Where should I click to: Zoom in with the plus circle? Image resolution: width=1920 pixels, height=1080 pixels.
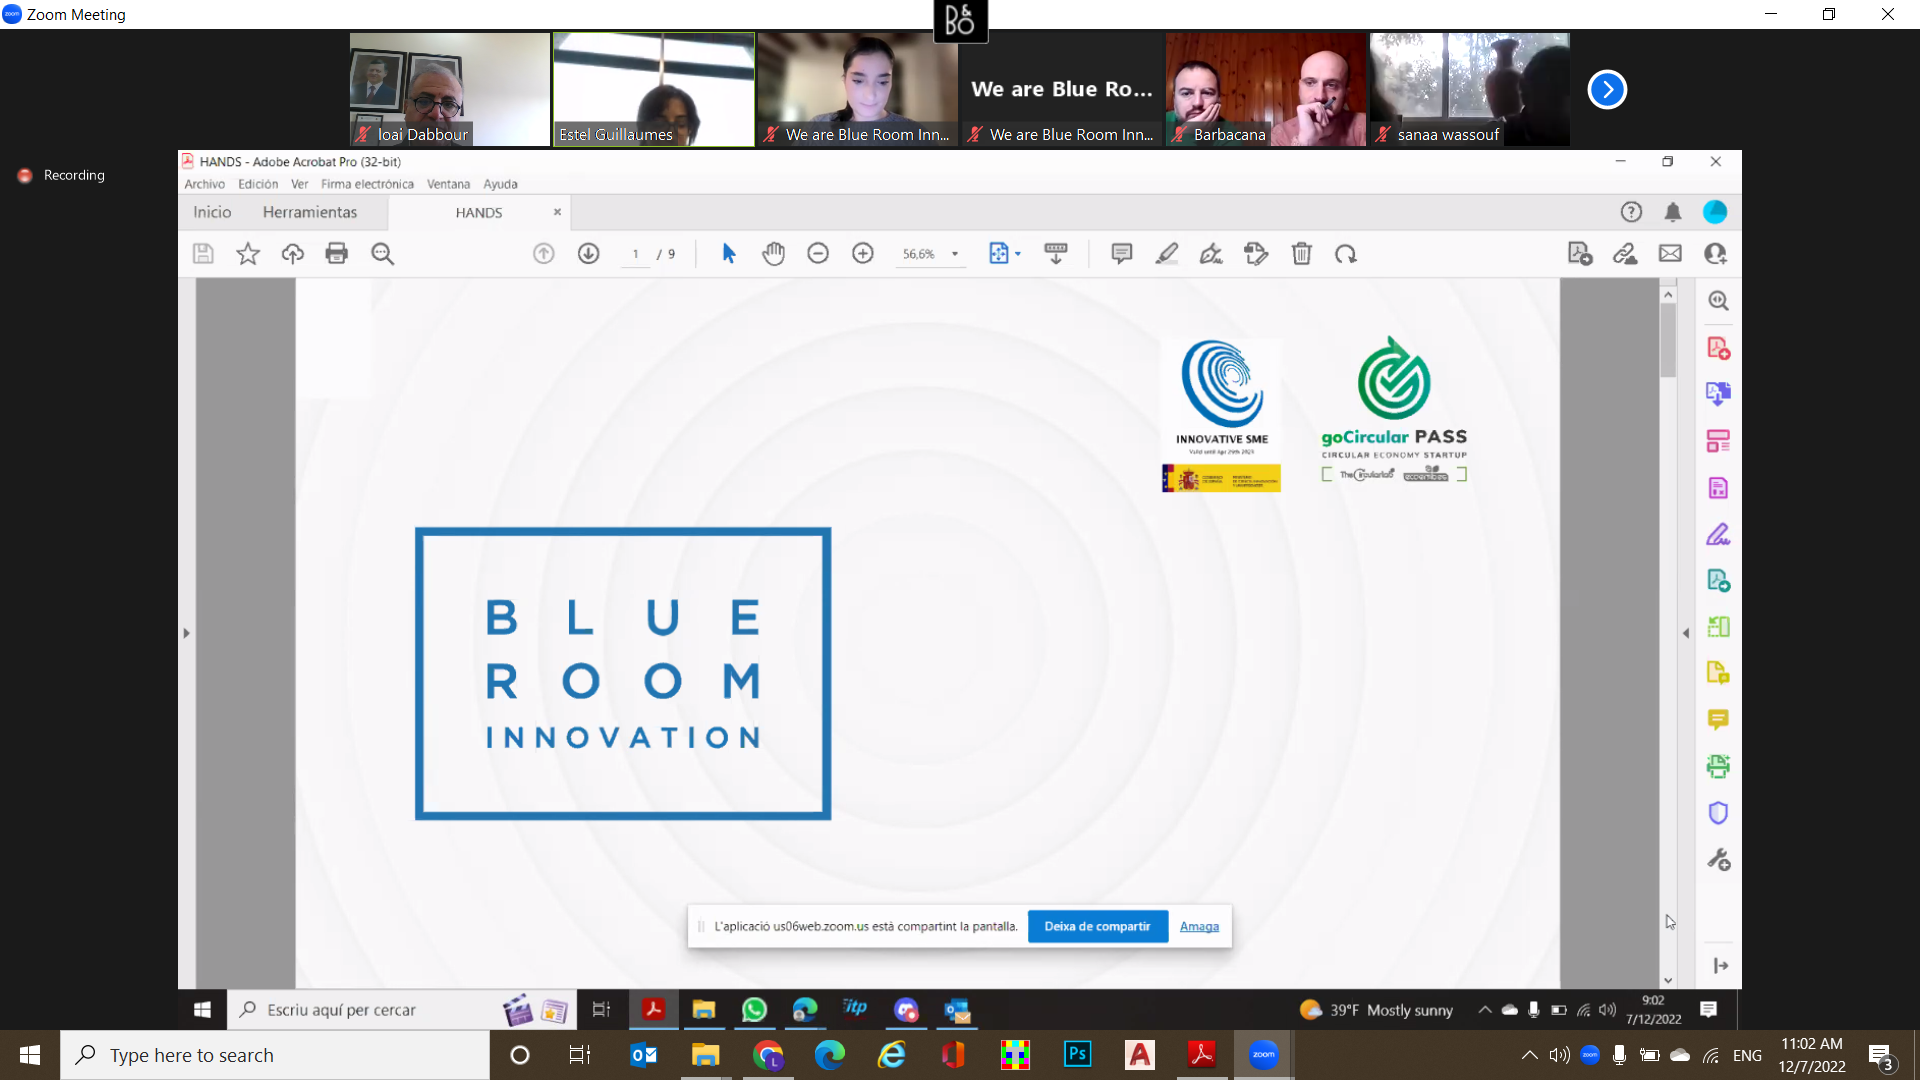[863, 254]
